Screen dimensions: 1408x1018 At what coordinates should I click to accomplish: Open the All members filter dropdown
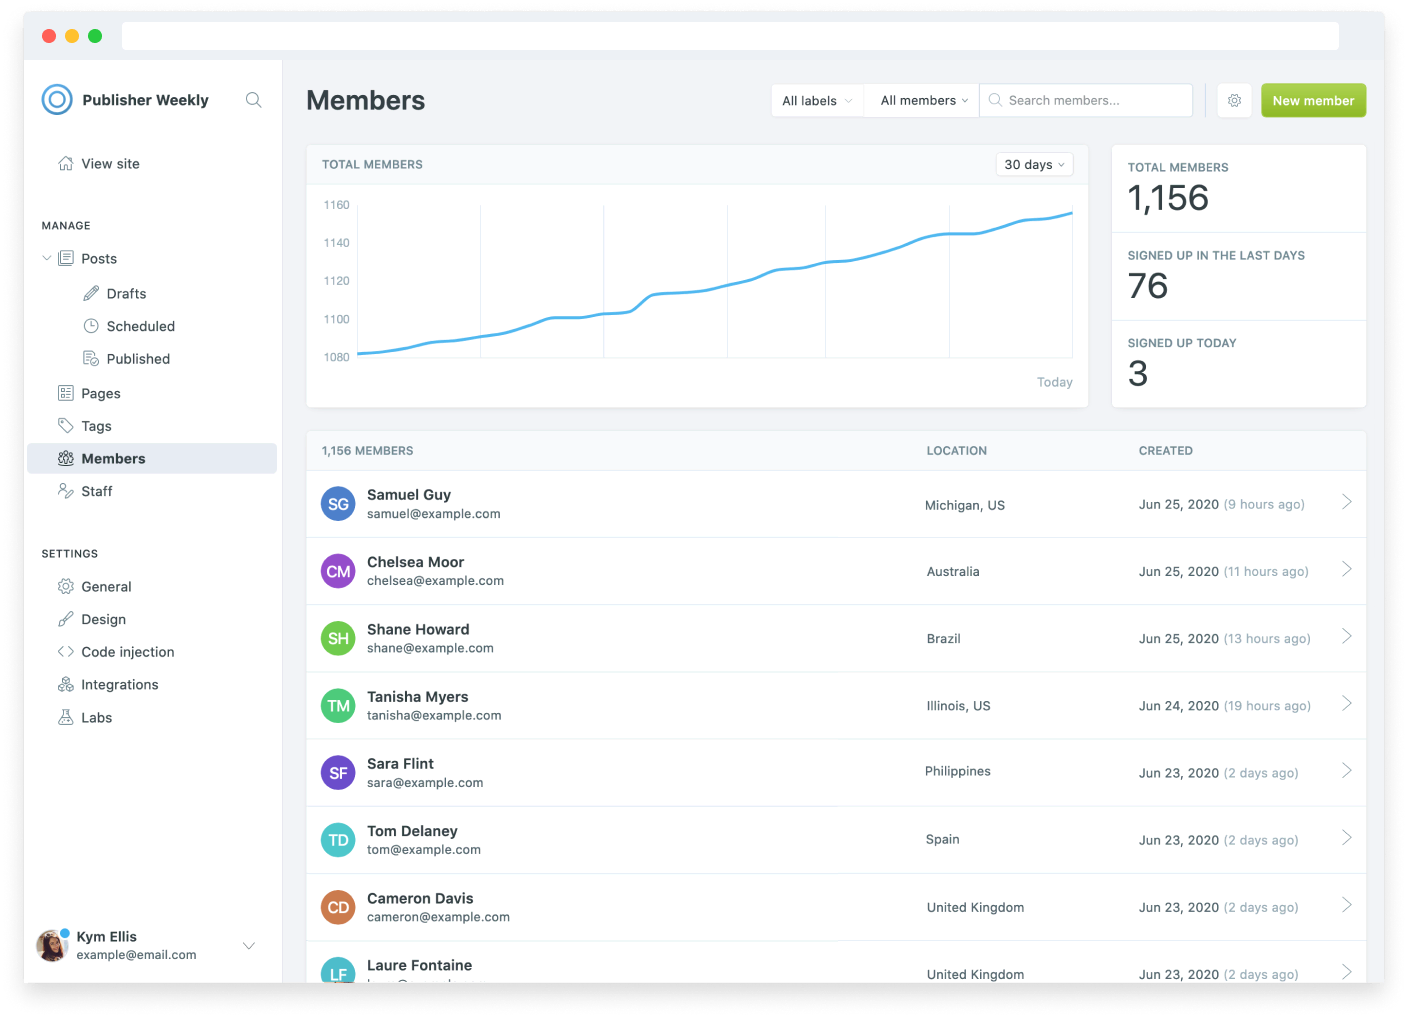[919, 100]
